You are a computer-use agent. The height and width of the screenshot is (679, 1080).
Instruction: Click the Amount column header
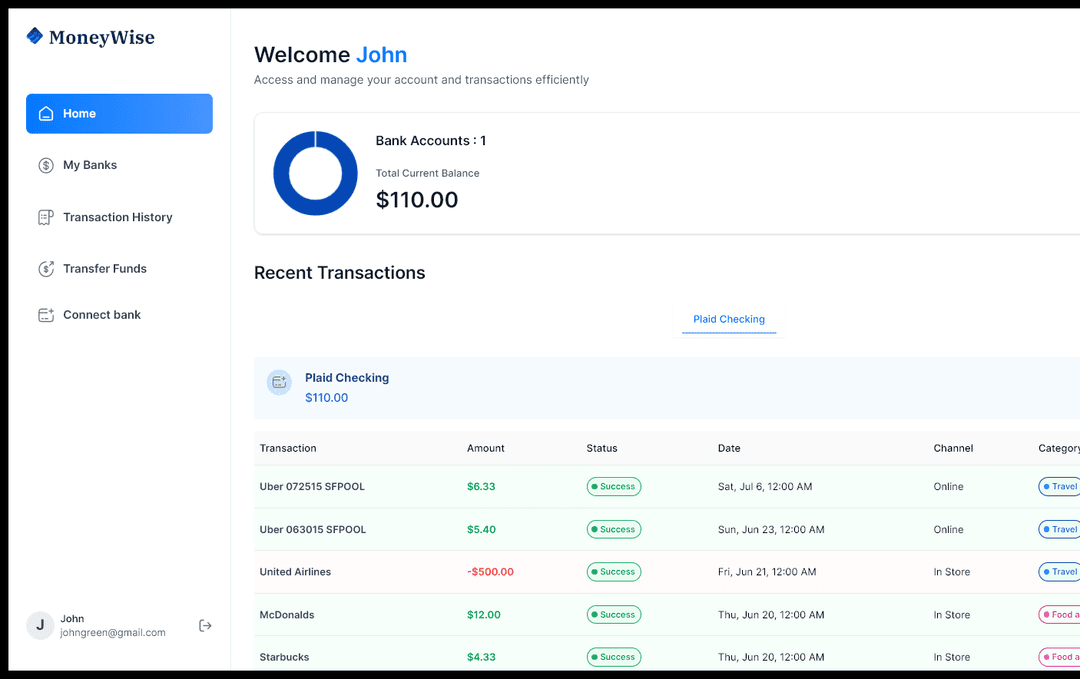[x=486, y=448]
